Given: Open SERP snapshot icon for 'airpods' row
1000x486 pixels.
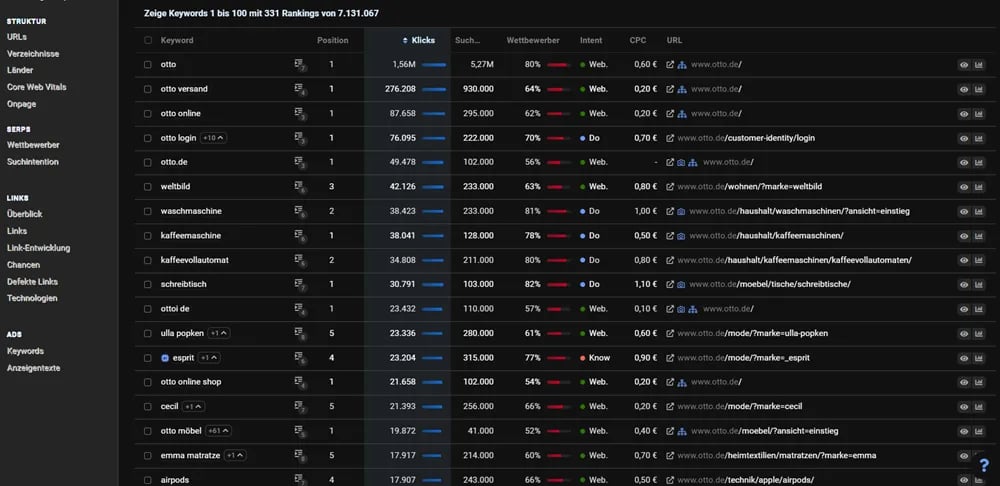Looking at the screenshot, I should pyautogui.click(x=299, y=479).
